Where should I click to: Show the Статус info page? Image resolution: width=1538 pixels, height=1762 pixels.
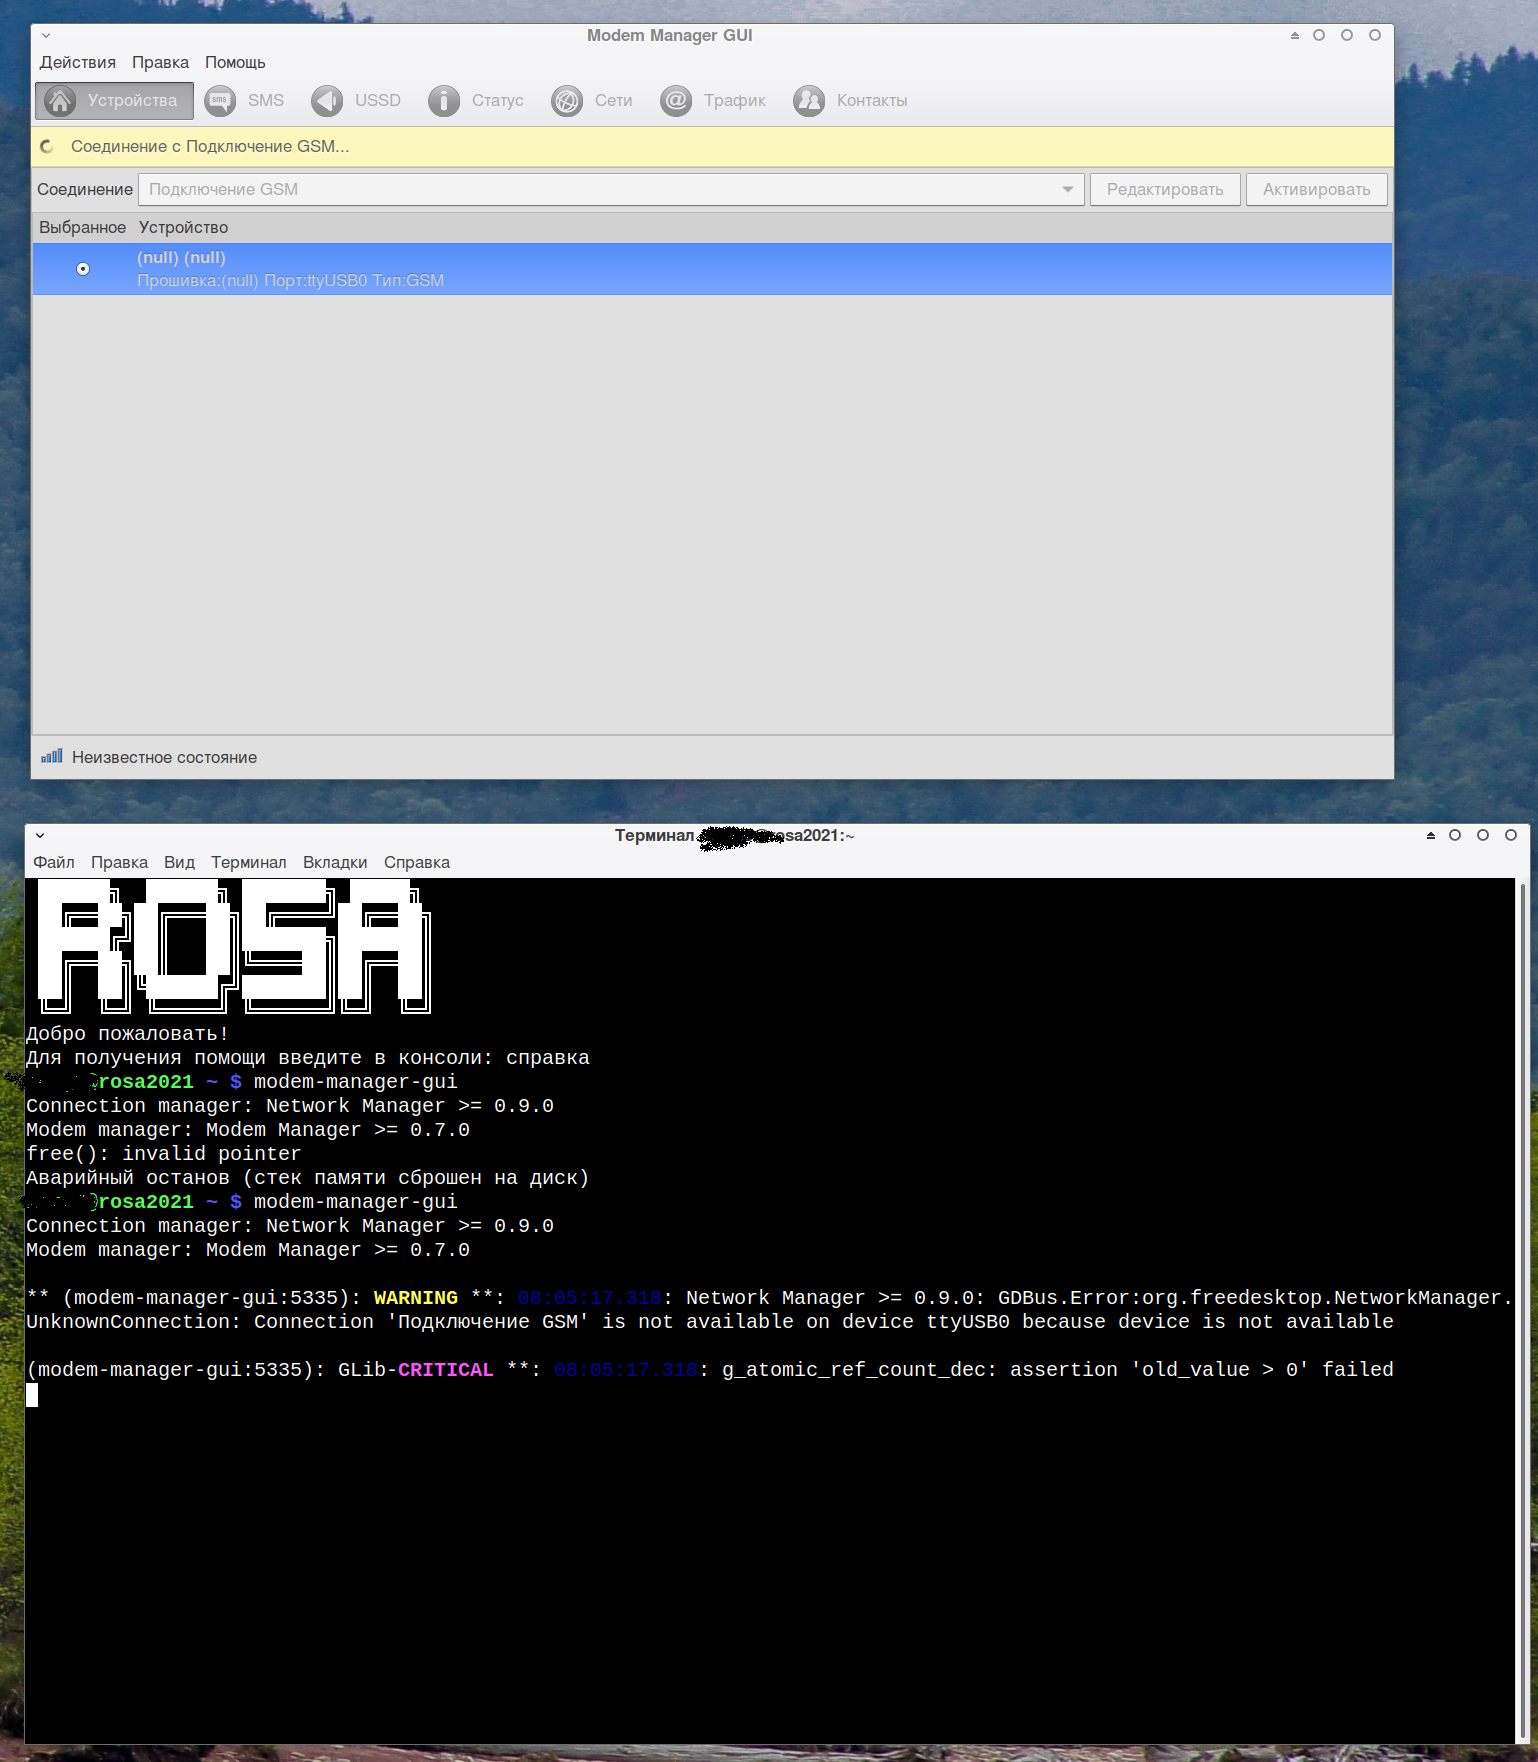coord(476,101)
